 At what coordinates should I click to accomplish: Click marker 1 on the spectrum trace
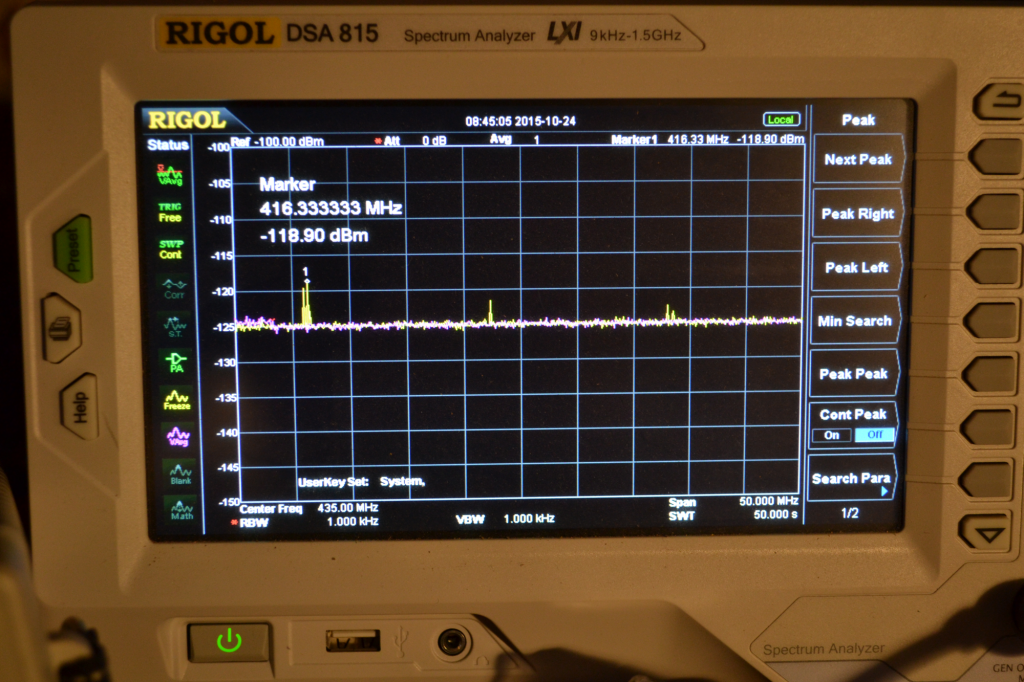pos(307,280)
